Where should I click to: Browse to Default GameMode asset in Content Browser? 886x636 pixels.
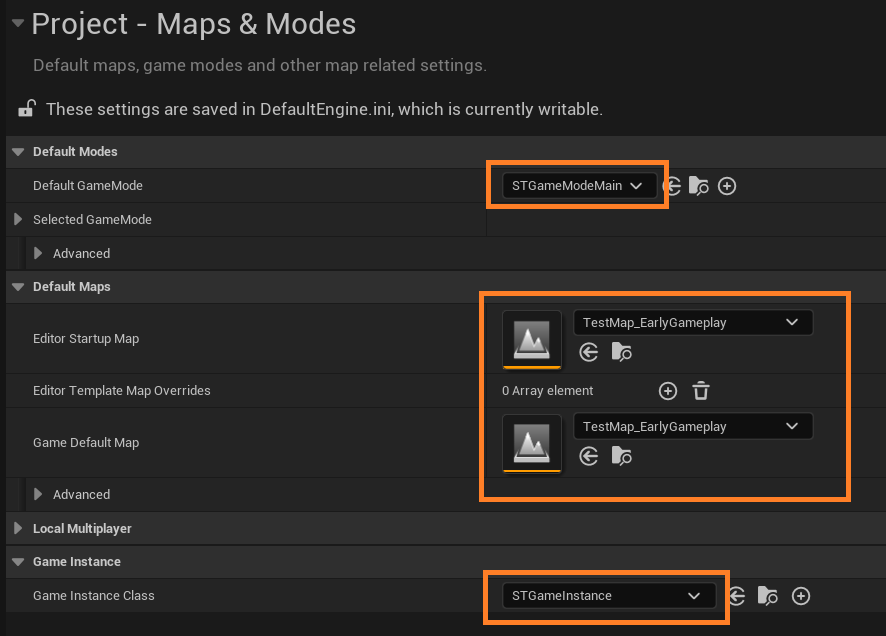699,186
